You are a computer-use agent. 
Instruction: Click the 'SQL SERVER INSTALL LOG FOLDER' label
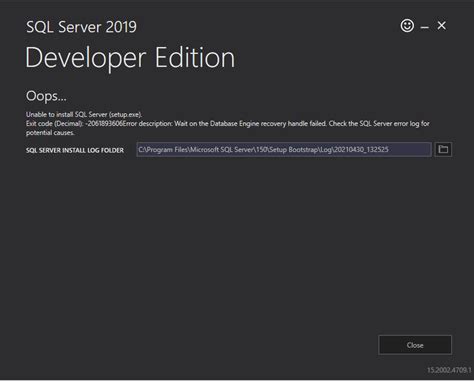click(75, 150)
